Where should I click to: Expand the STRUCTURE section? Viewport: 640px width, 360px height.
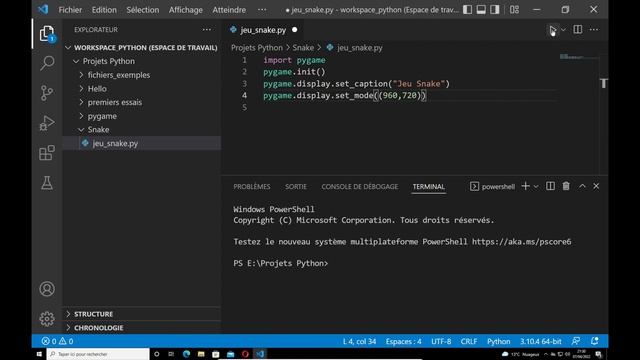tap(142, 314)
